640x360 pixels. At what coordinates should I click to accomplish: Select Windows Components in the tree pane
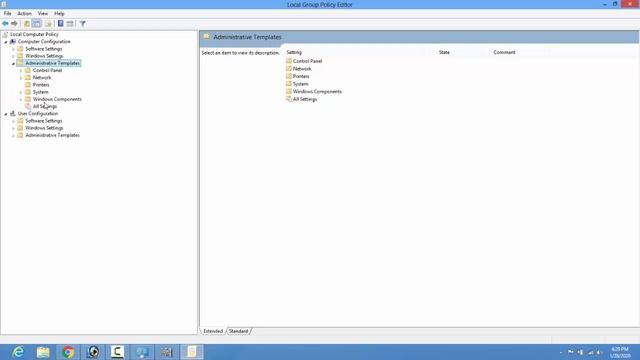pyautogui.click(x=57, y=99)
